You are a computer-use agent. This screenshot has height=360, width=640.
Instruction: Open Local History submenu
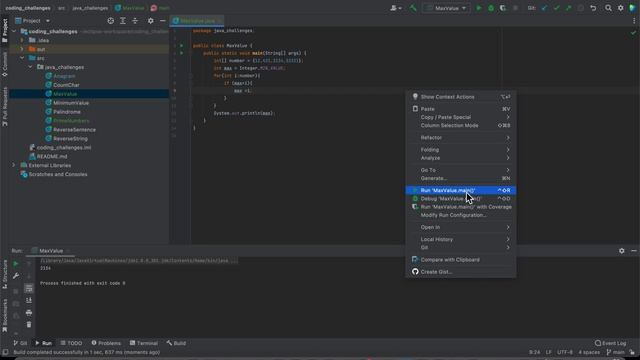point(461,239)
